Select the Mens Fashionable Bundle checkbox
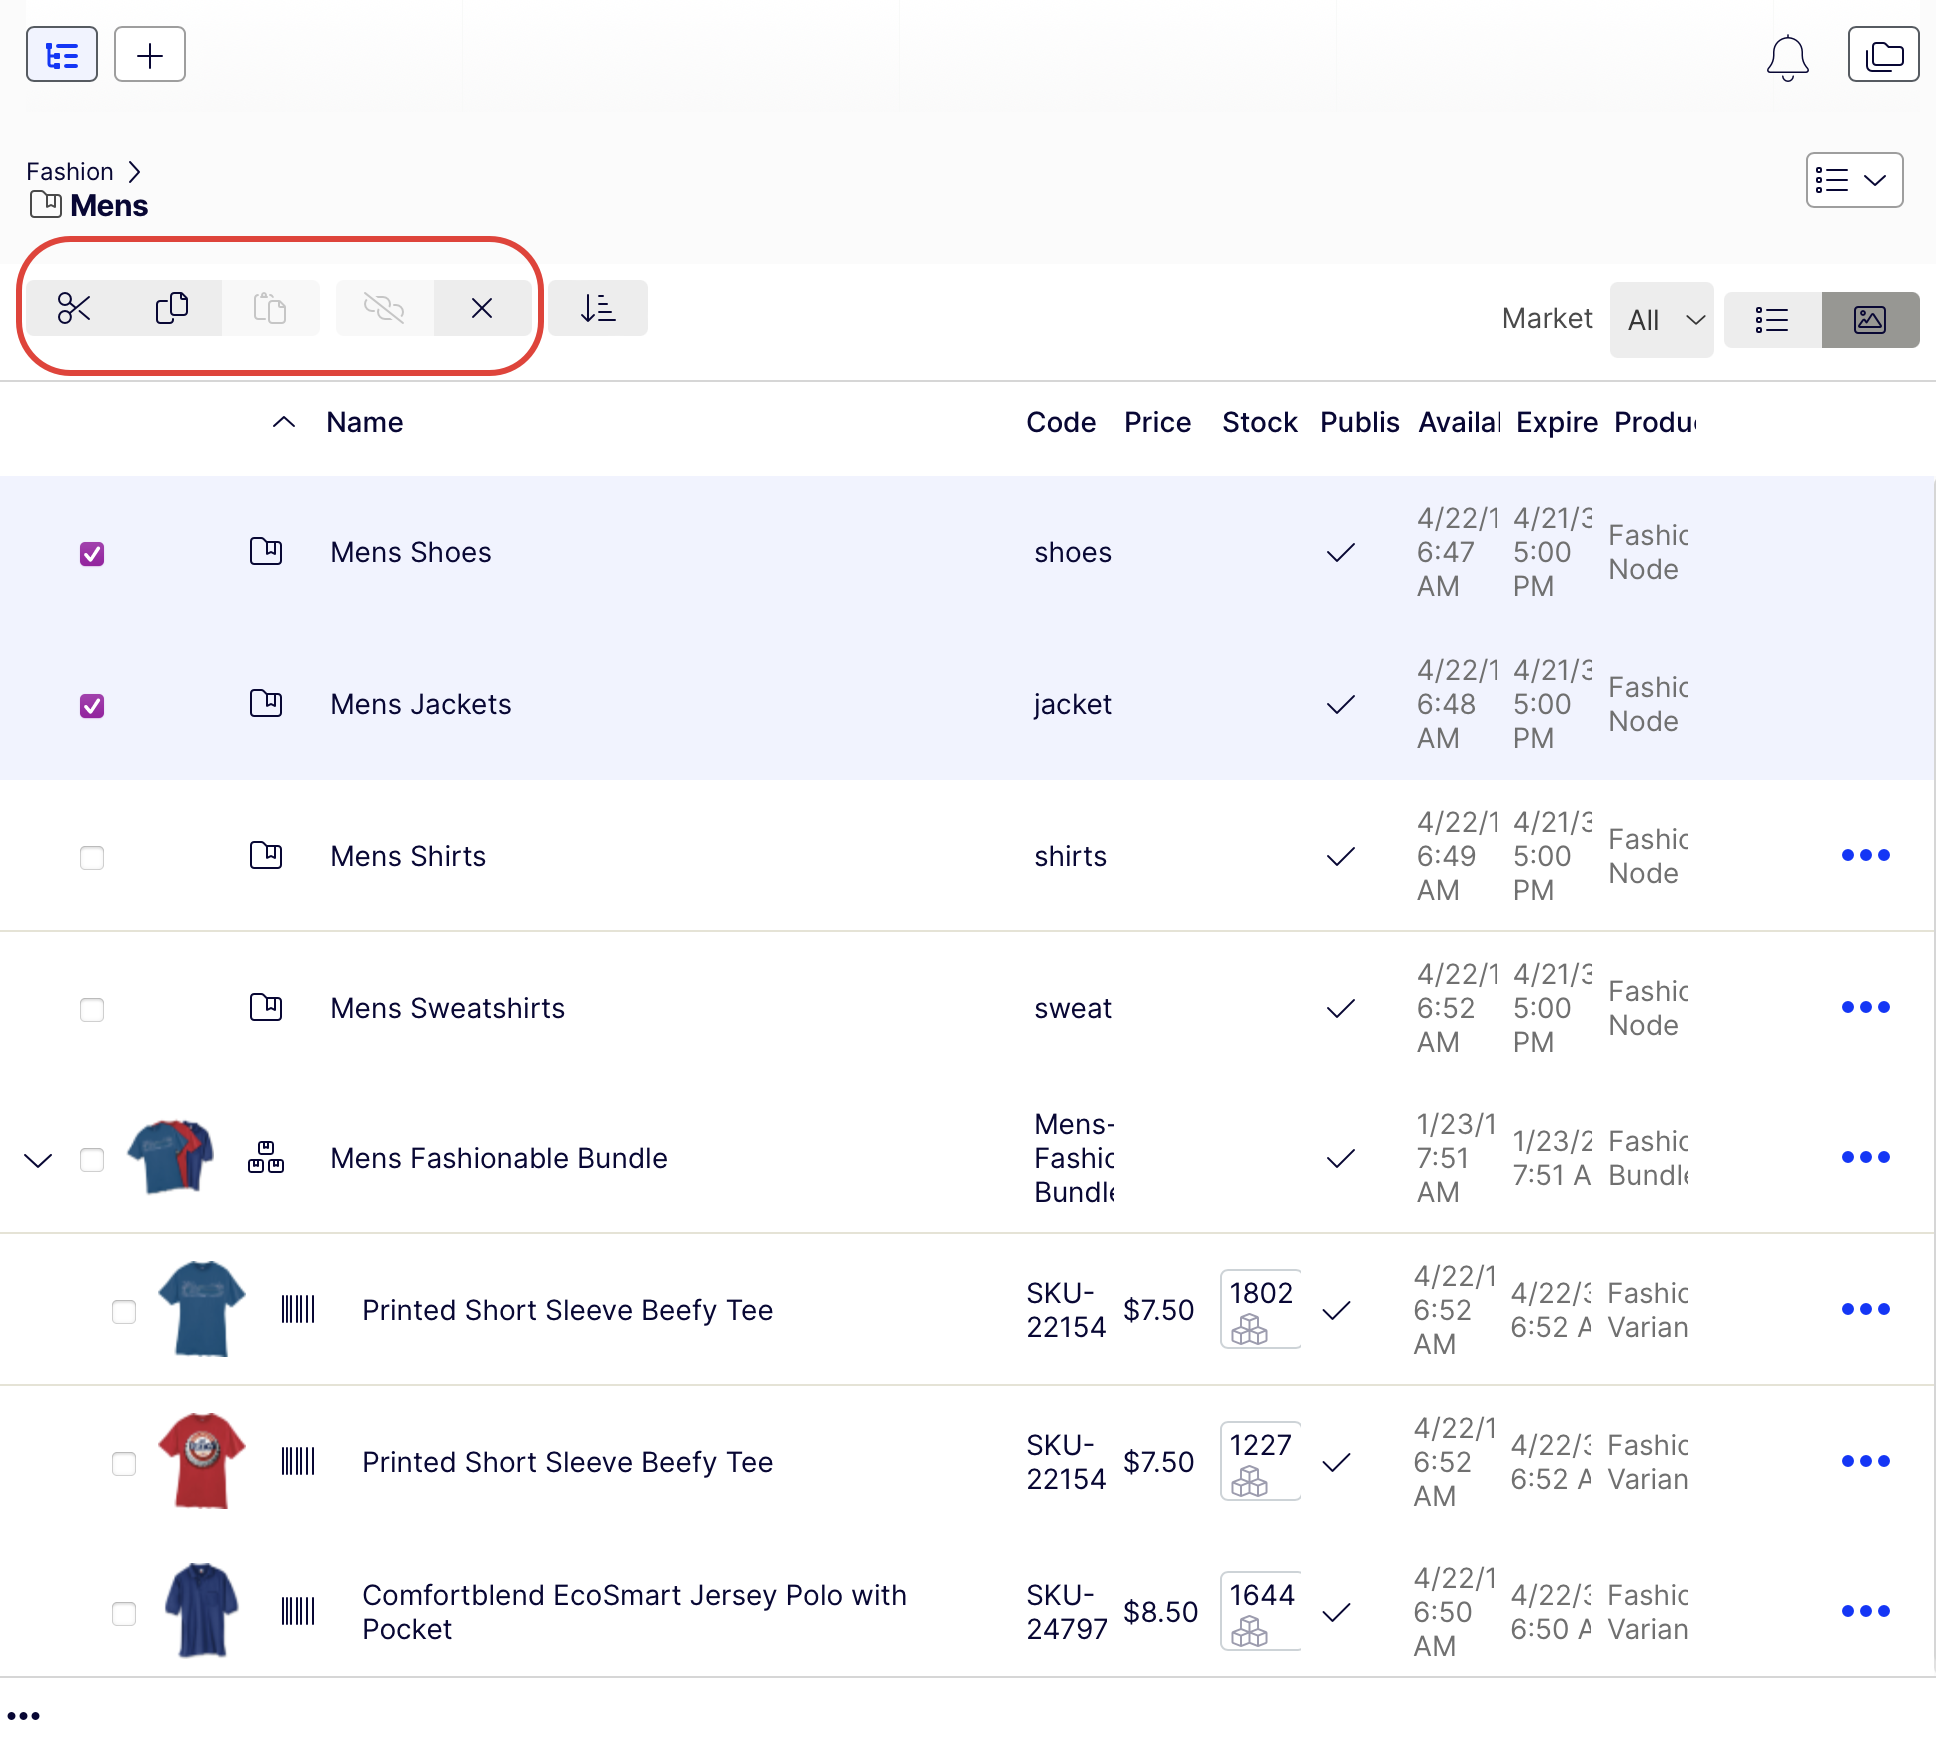 pyautogui.click(x=92, y=1160)
